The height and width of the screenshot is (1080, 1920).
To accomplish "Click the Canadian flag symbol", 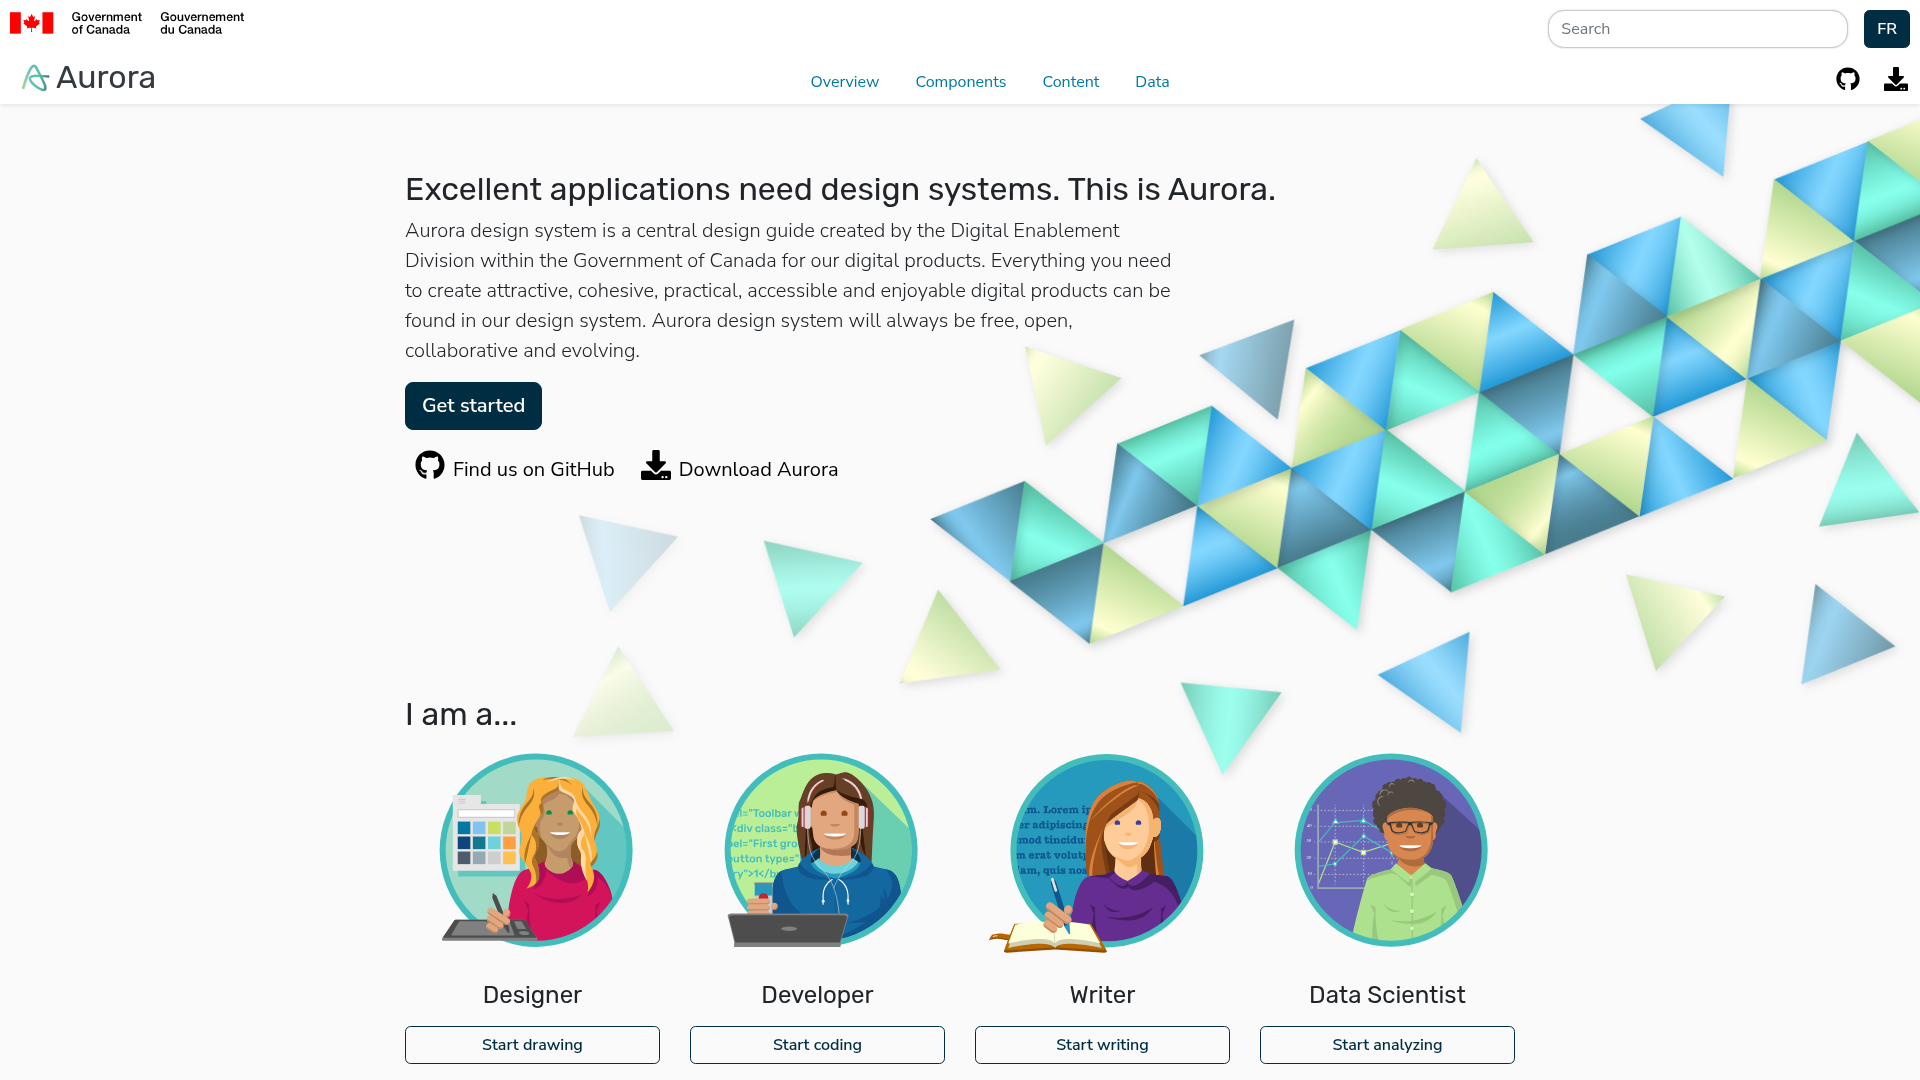I will click(32, 23).
